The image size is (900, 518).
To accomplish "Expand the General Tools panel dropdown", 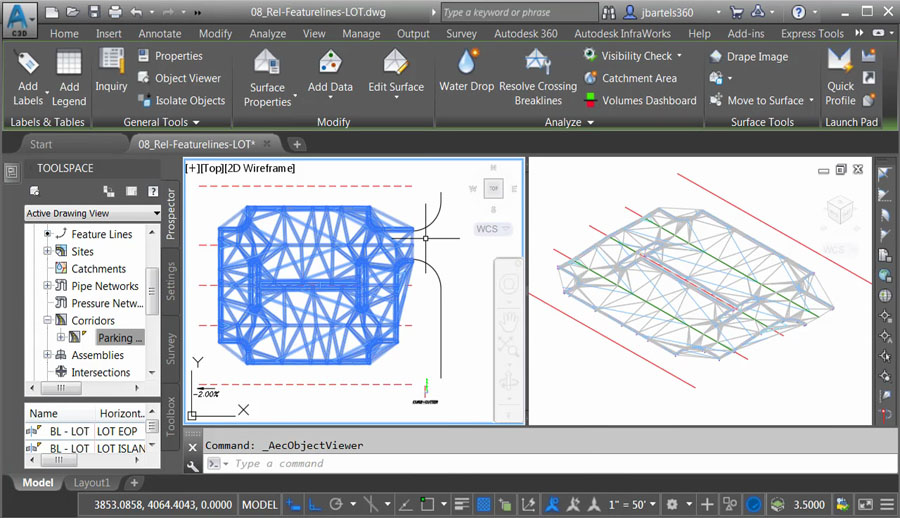I will click(x=196, y=122).
